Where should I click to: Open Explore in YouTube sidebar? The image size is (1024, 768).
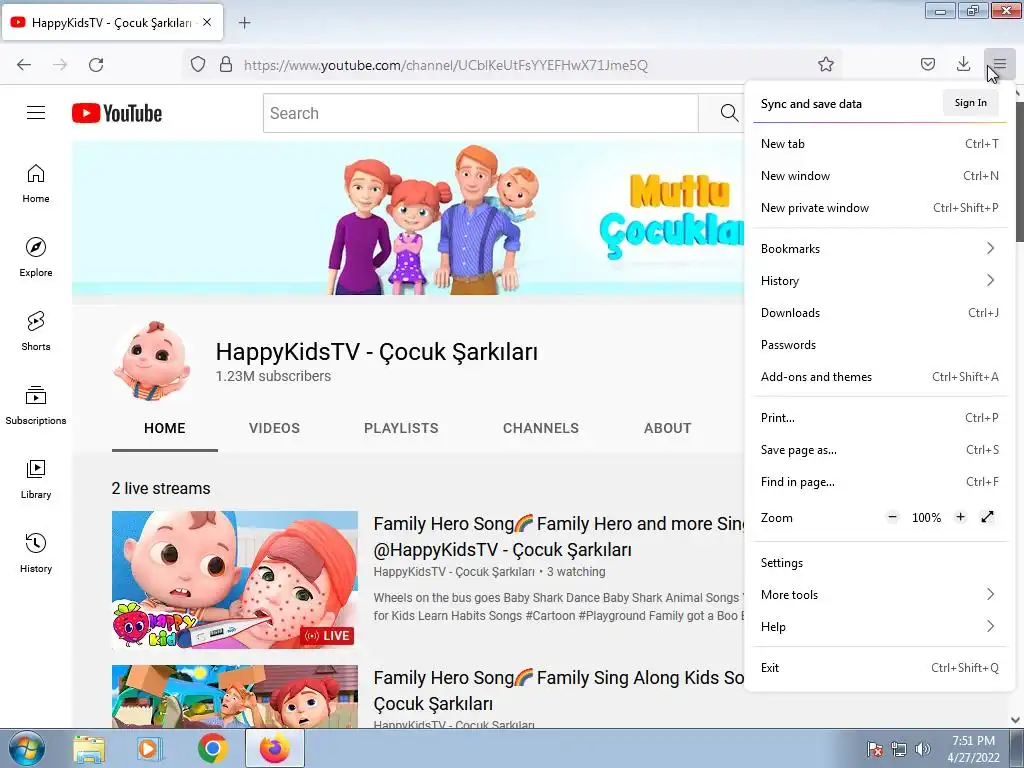(36, 257)
